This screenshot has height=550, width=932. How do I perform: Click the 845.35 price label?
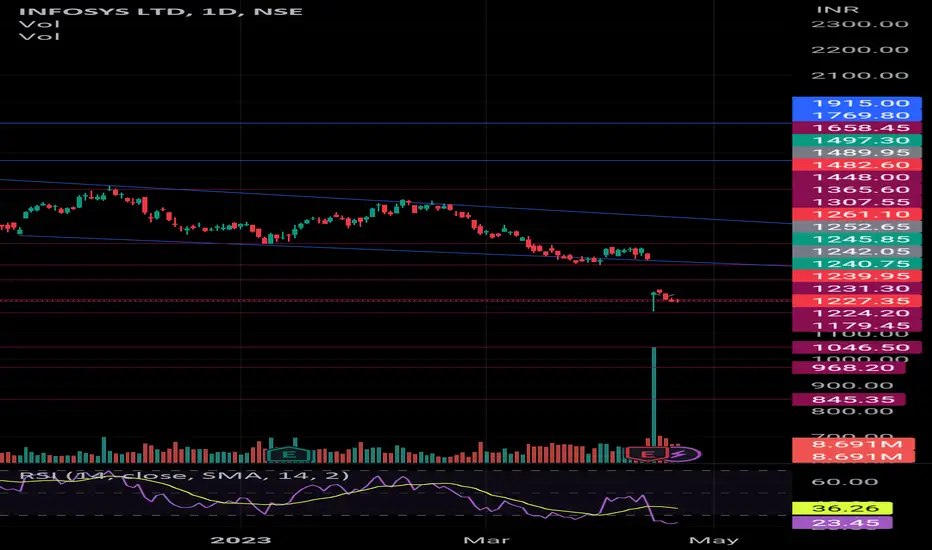click(x=849, y=400)
